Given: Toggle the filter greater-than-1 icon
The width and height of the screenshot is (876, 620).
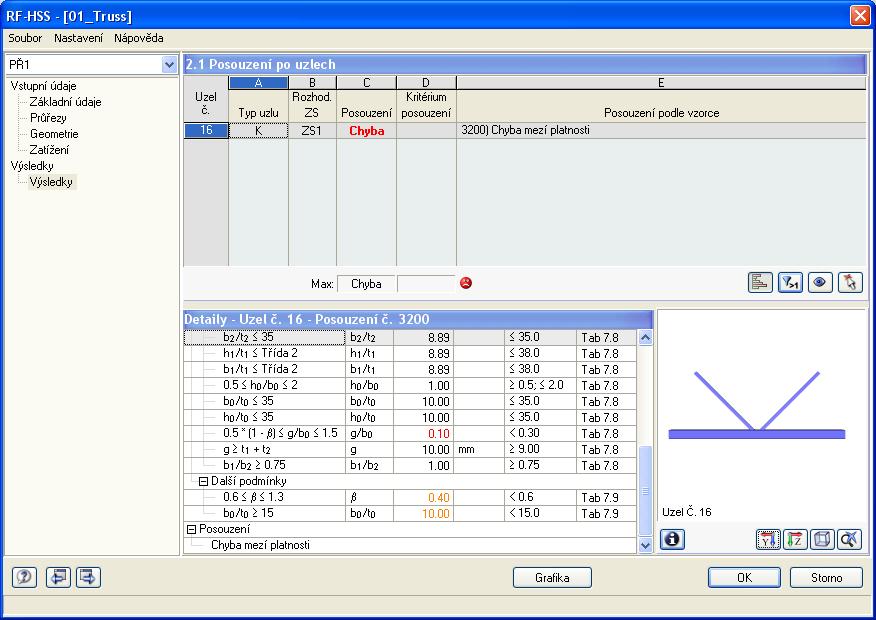Looking at the screenshot, I should tap(790, 283).
